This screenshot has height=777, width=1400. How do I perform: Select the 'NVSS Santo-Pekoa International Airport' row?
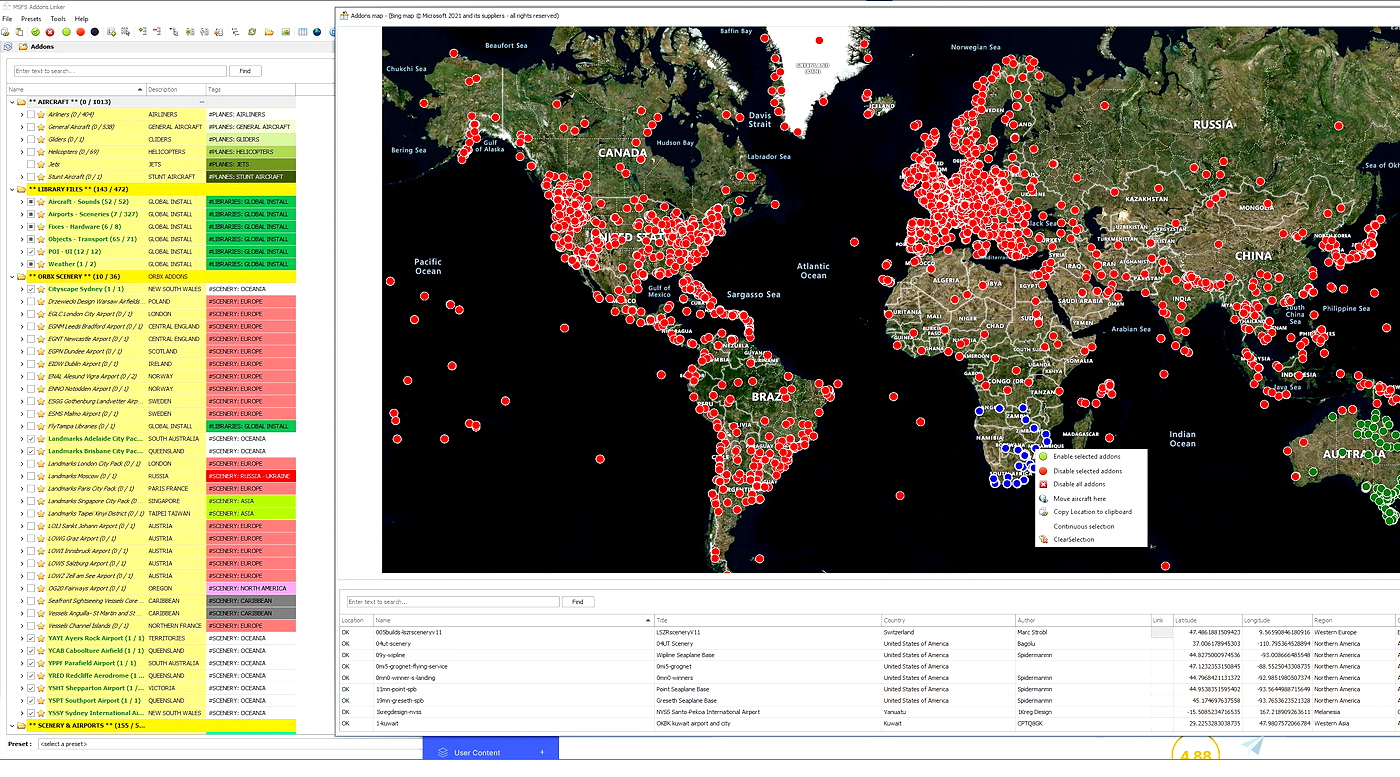pos(868,712)
